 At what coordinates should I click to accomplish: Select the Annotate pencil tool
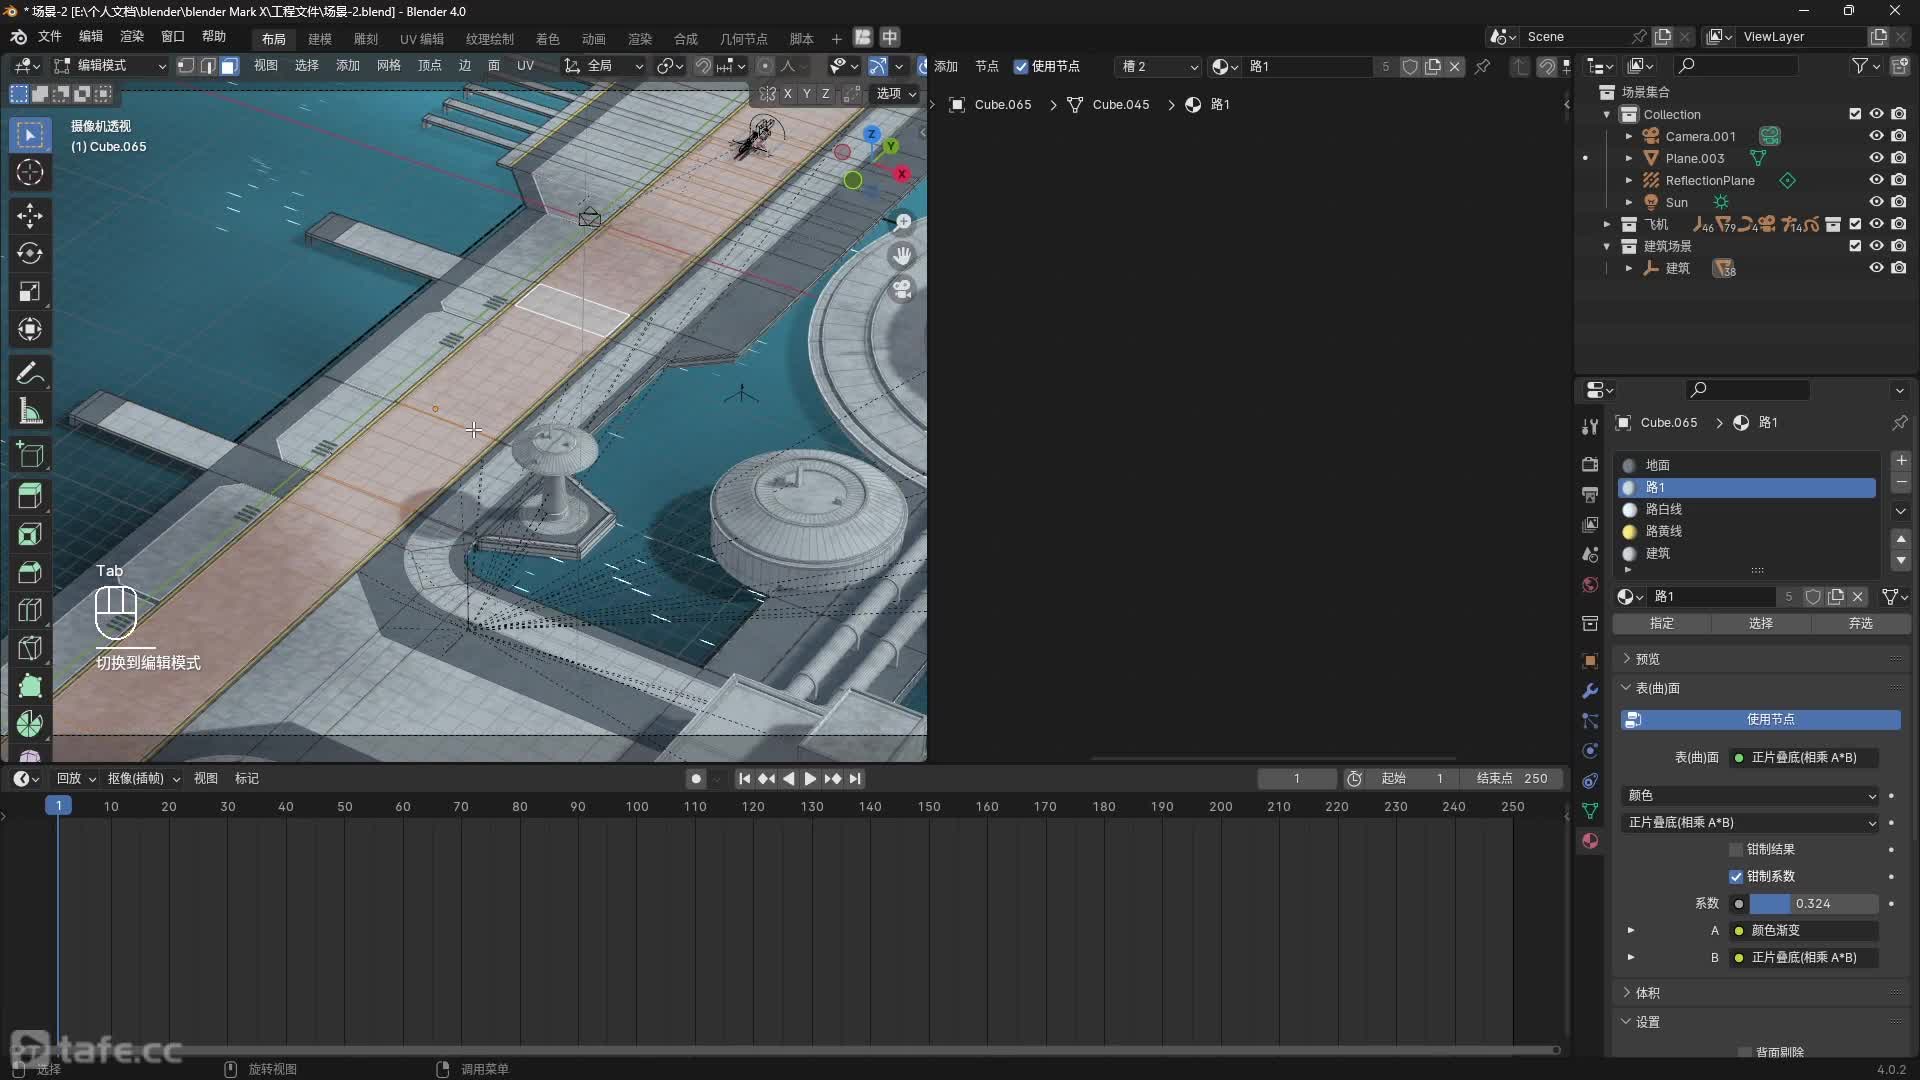point(30,373)
